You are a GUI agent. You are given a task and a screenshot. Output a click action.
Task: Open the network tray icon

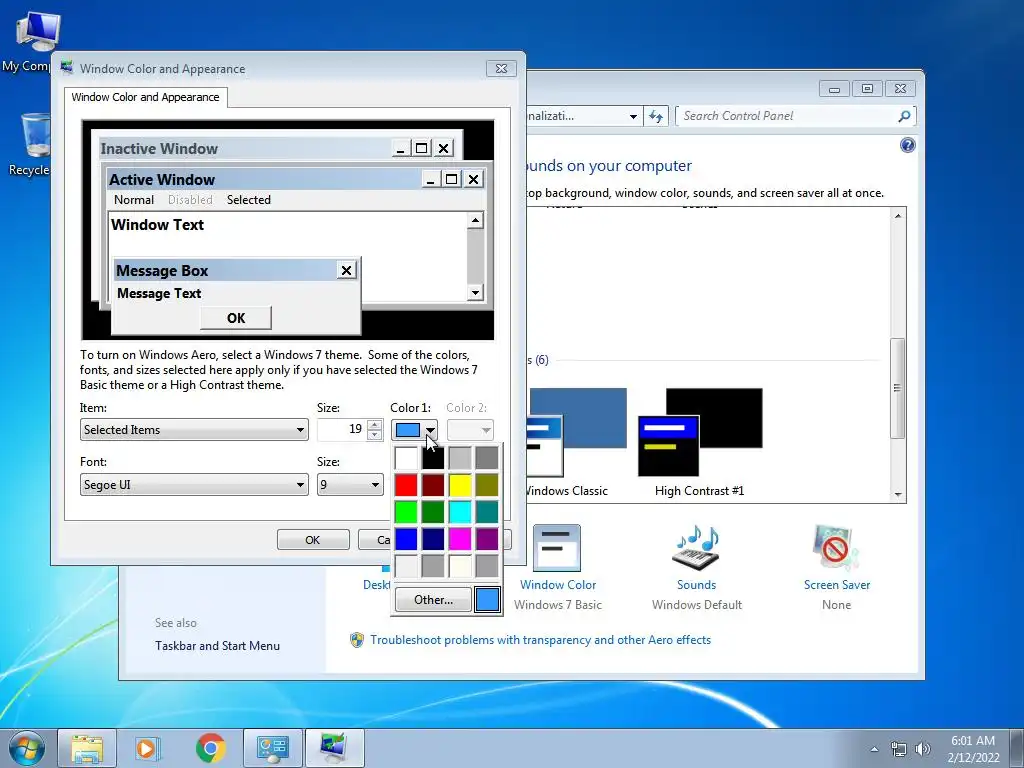tap(899, 749)
